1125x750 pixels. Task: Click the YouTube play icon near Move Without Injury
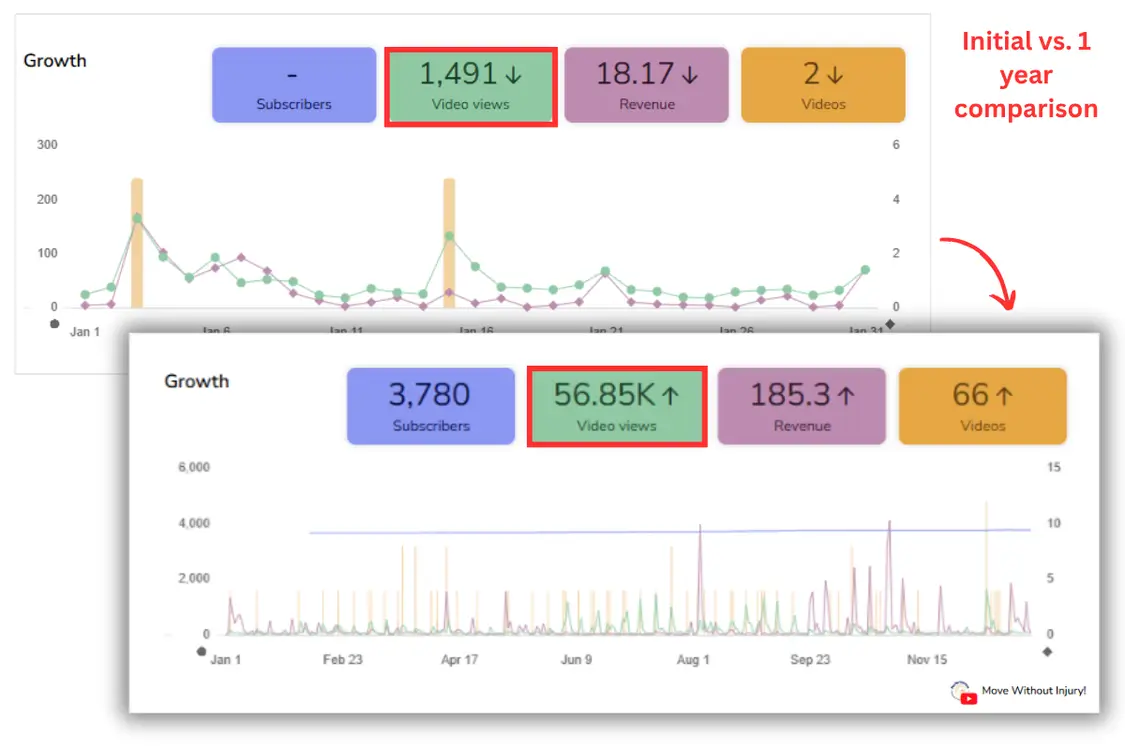(969, 698)
